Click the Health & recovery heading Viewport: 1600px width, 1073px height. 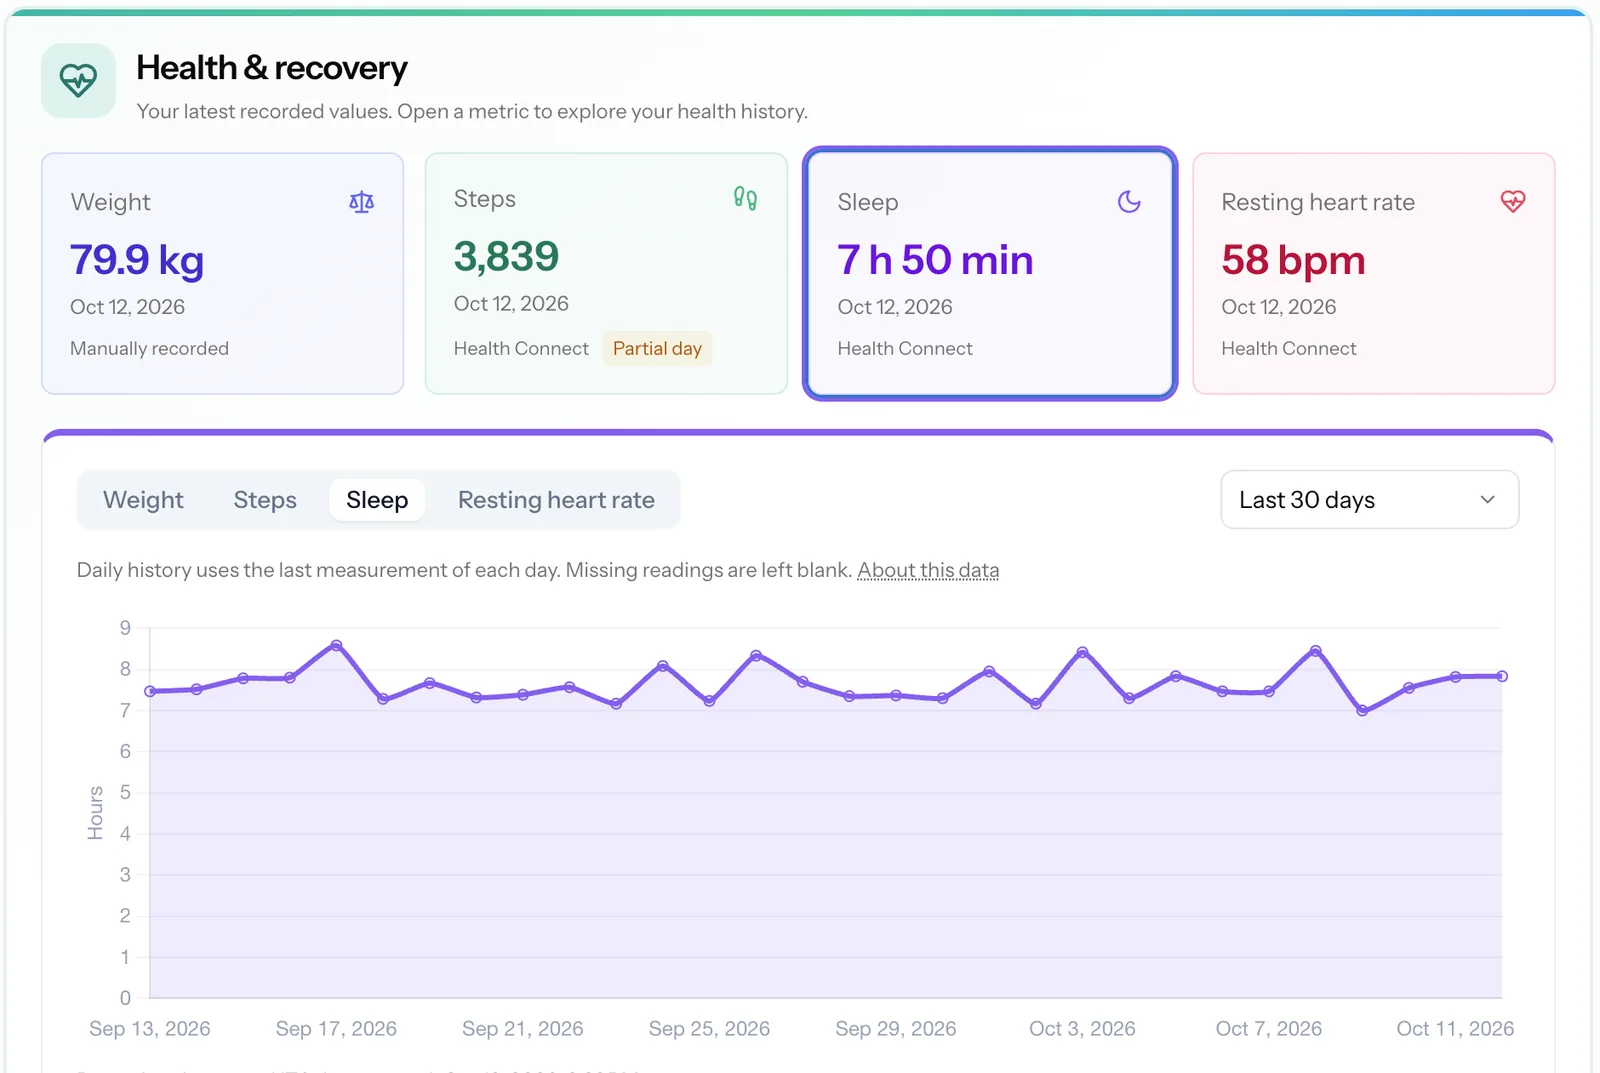[x=272, y=68]
